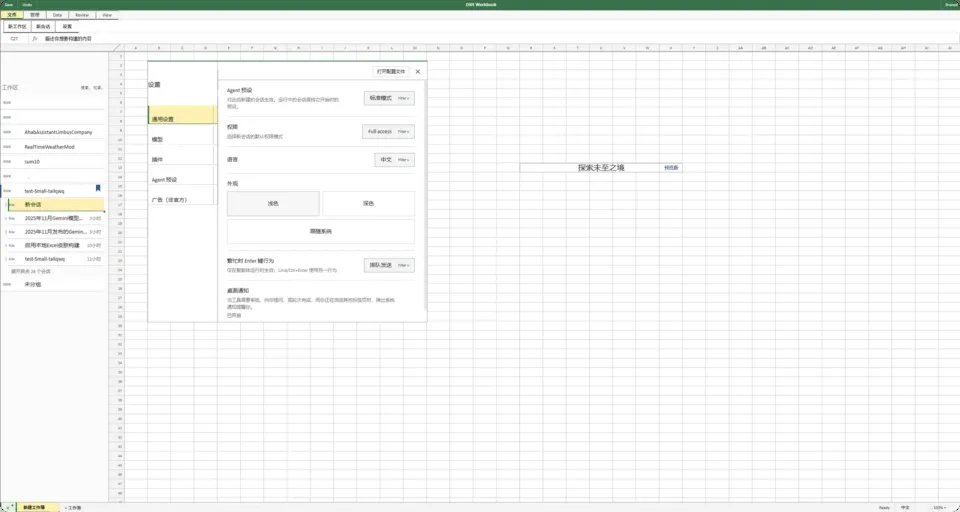960x512 pixels.
Task: Select the highlighted 新会话 session row
Action: [56, 205]
